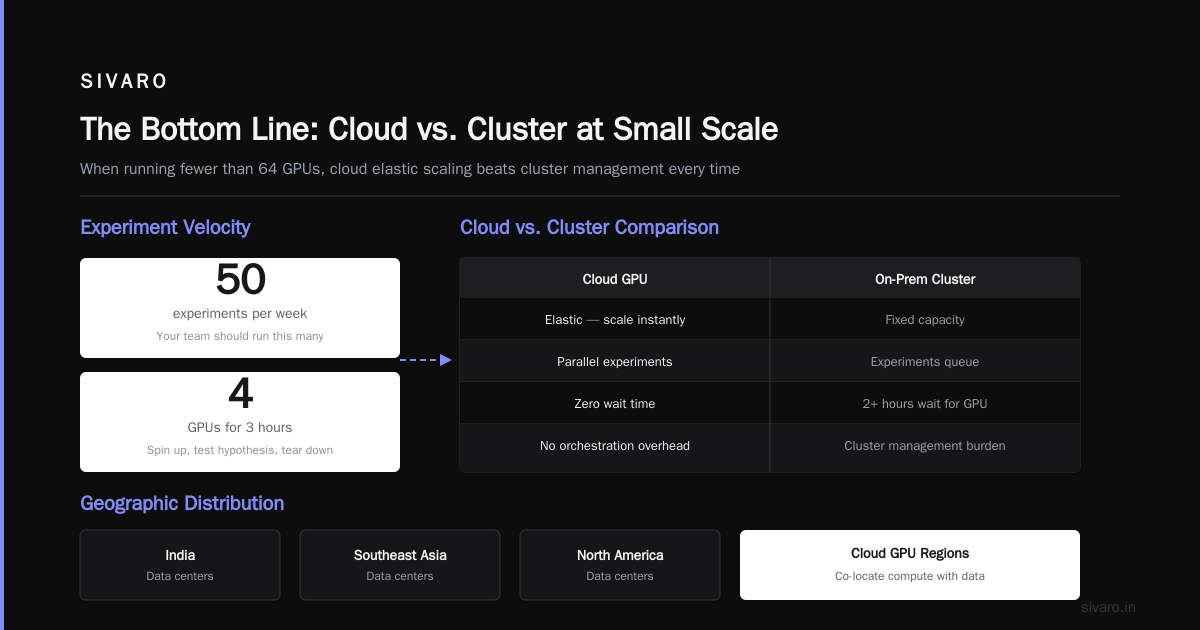Click the 4 GPUs for 3 hours card
The height and width of the screenshot is (630, 1200).
(240, 422)
